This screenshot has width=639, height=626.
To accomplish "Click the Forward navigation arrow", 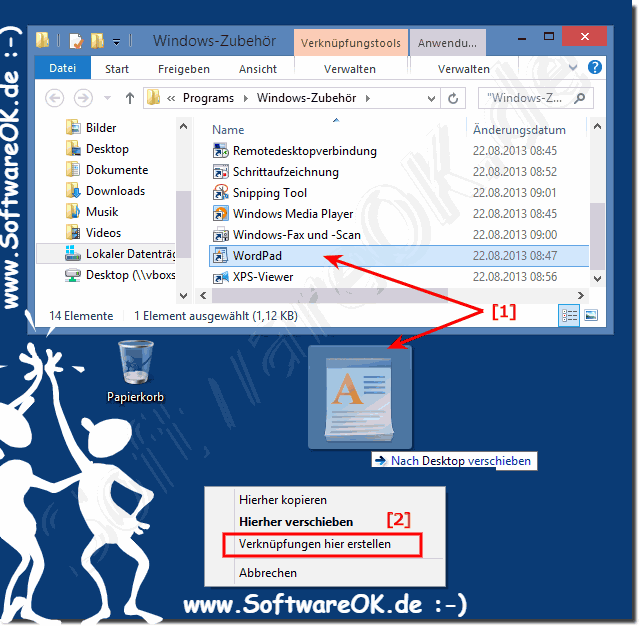I will (83, 98).
